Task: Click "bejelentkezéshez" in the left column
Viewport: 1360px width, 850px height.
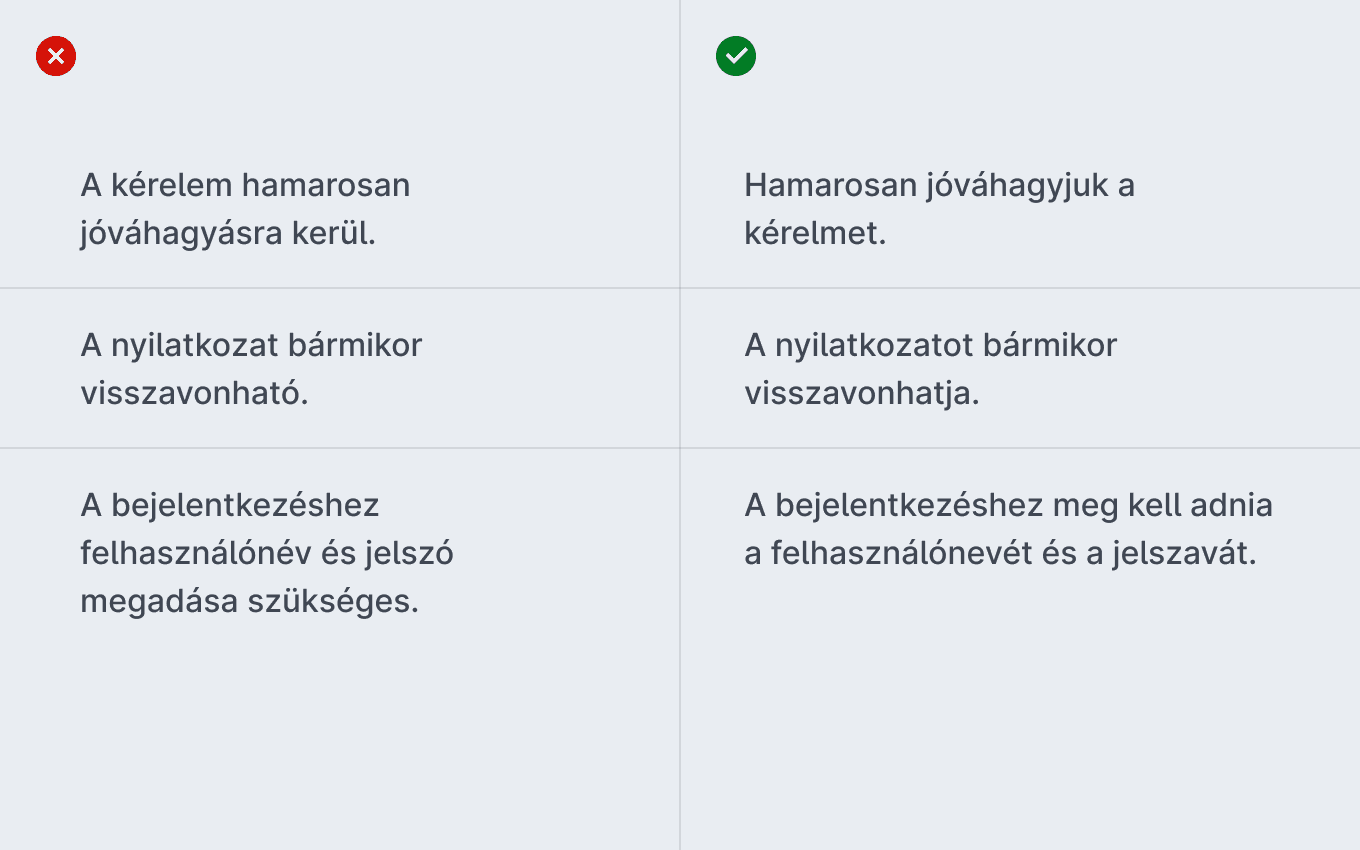Action: point(245,505)
